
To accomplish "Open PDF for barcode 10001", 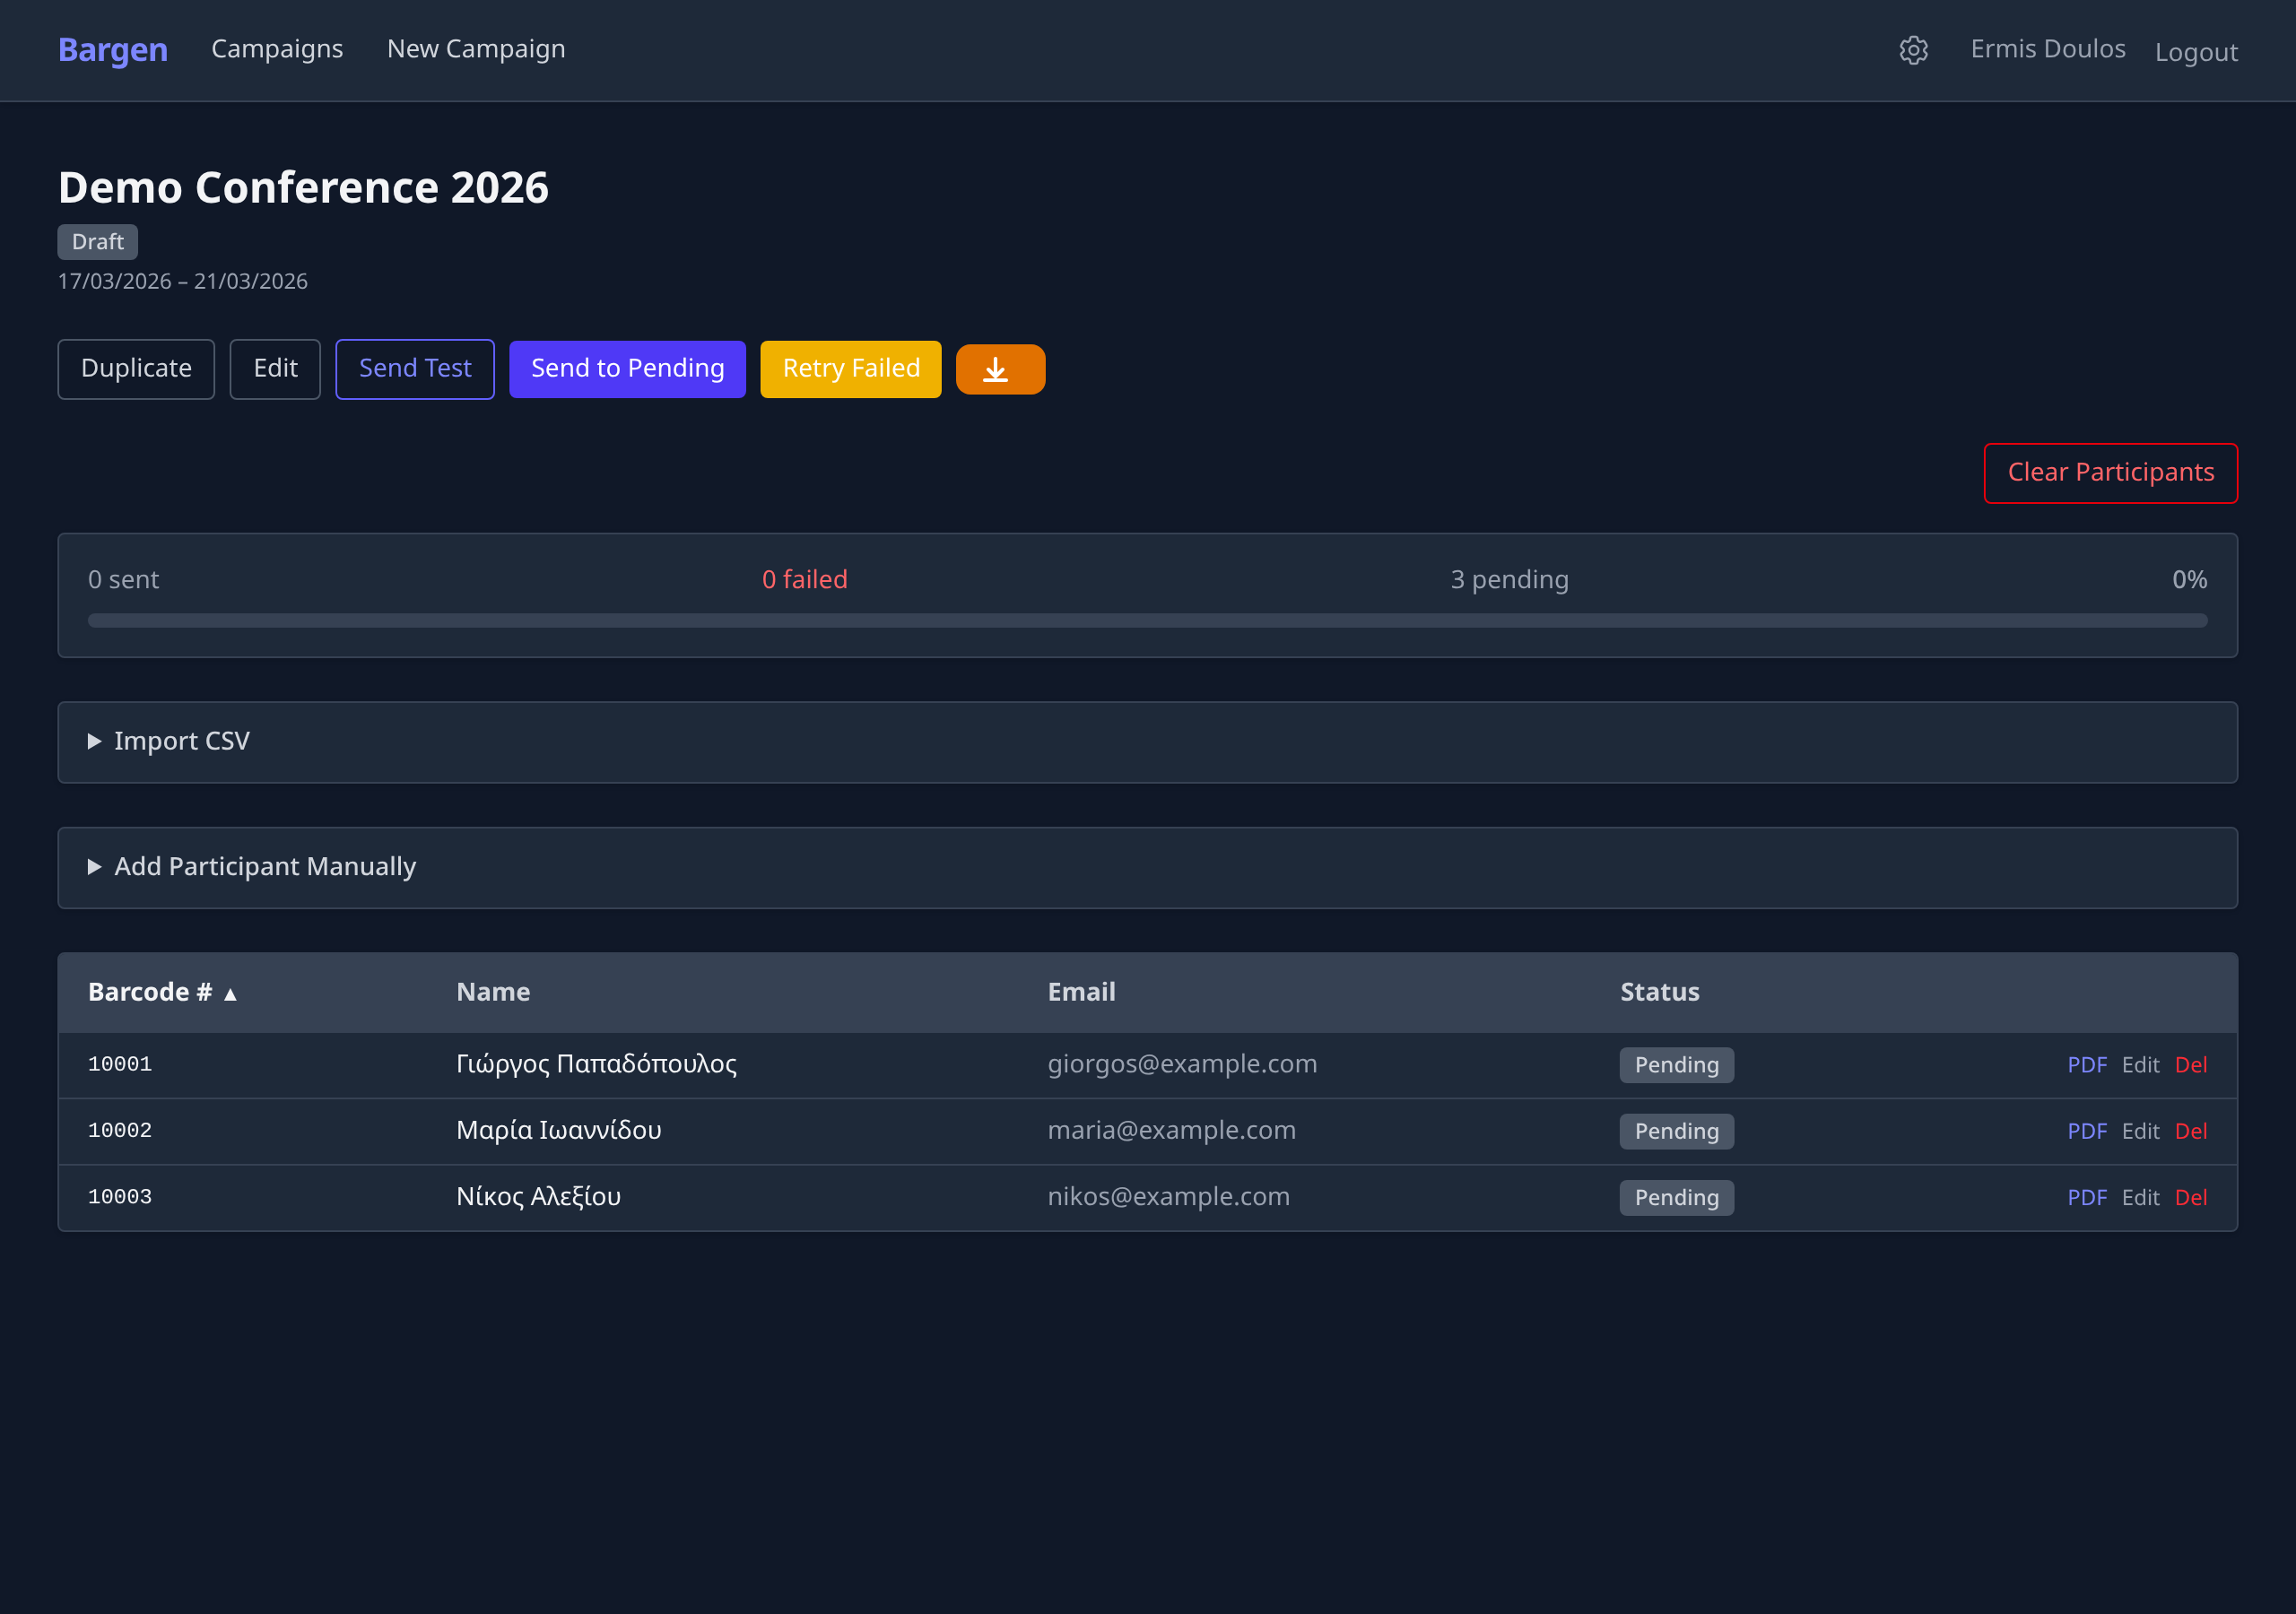I will pyautogui.click(x=2086, y=1065).
